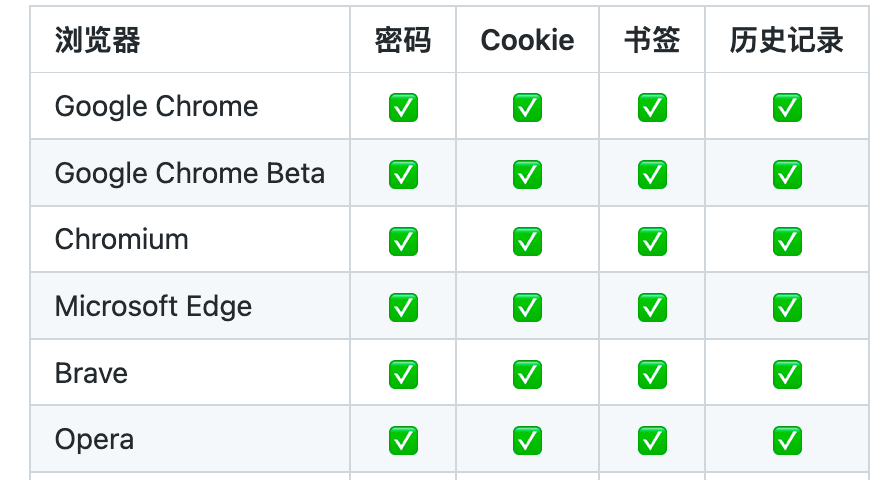Click Chromium's password (密码) checkmark
This screenshot has width=890, height=480.
pos(403,241)
